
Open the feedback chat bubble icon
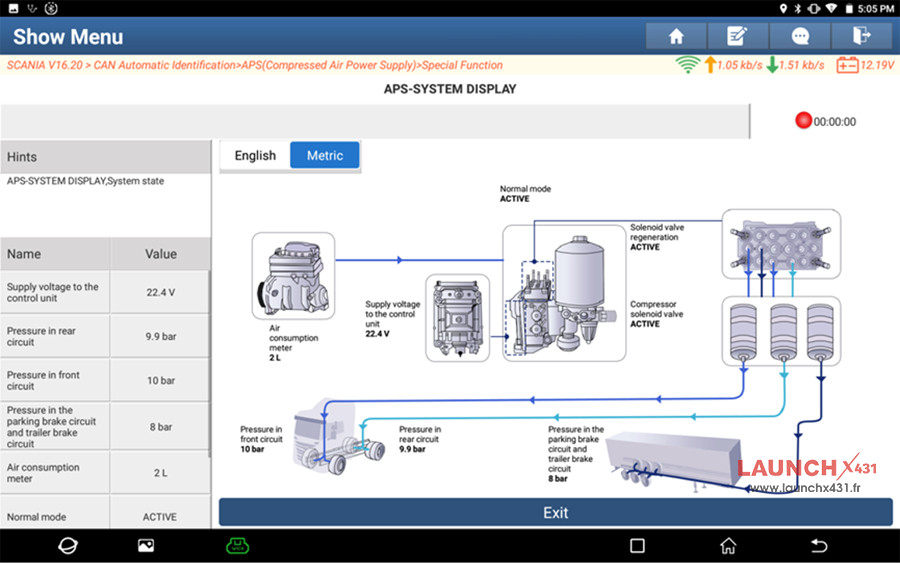pos(800,36)
